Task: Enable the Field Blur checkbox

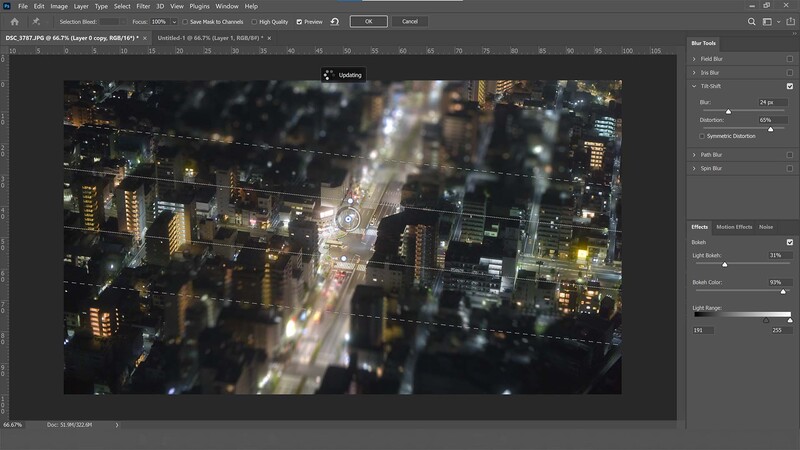Action: (x=790, y=59)
